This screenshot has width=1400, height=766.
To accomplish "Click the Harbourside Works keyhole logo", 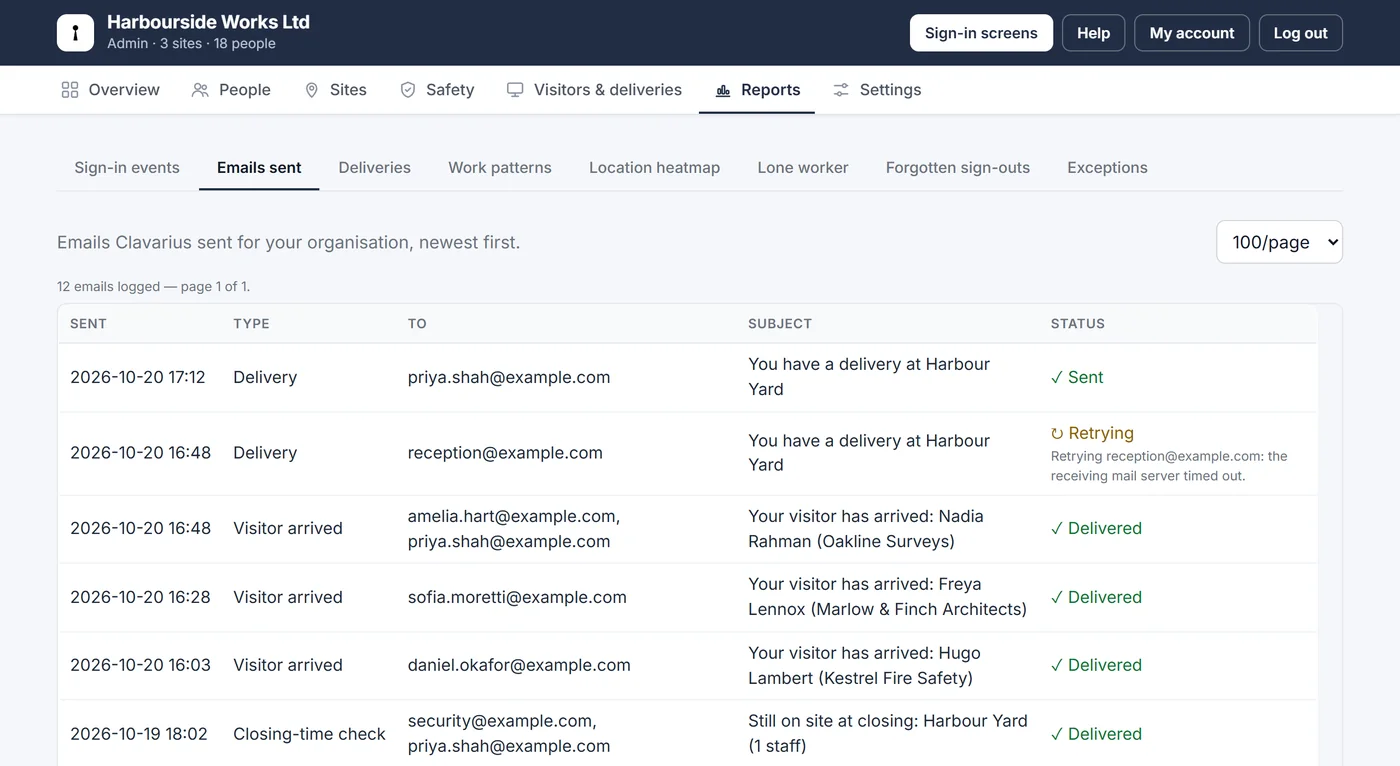I will tap(75, 33).
